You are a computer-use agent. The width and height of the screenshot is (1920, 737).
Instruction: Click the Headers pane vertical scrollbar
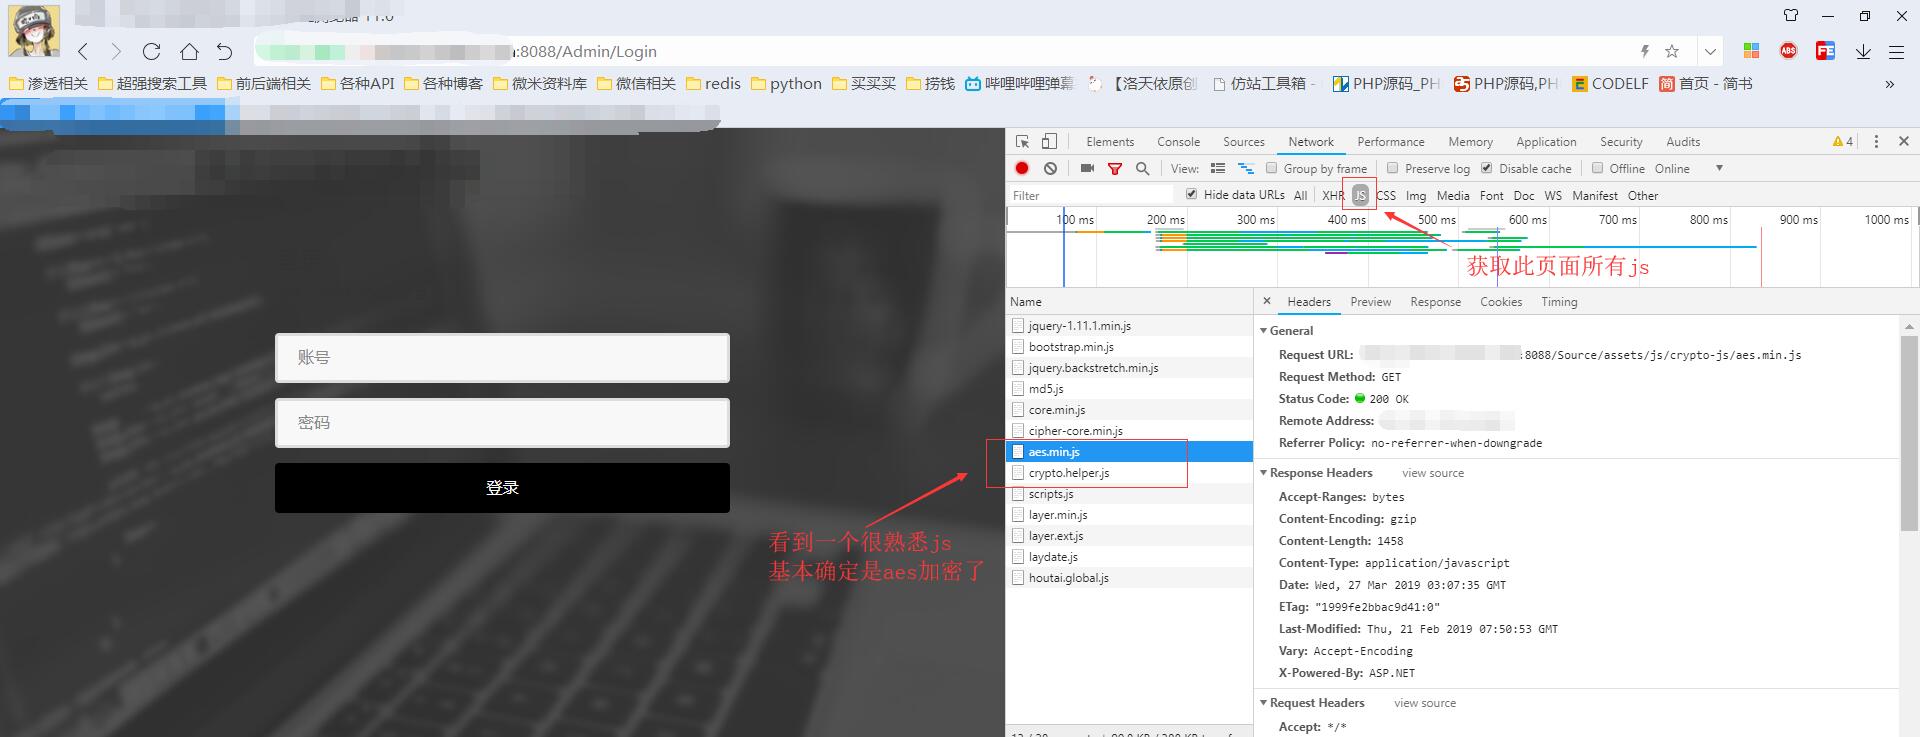1909,433
